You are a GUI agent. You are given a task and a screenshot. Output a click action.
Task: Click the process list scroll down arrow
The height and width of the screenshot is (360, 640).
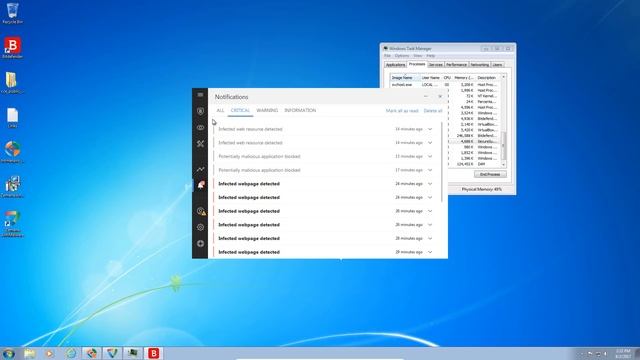tap(504, 164)
